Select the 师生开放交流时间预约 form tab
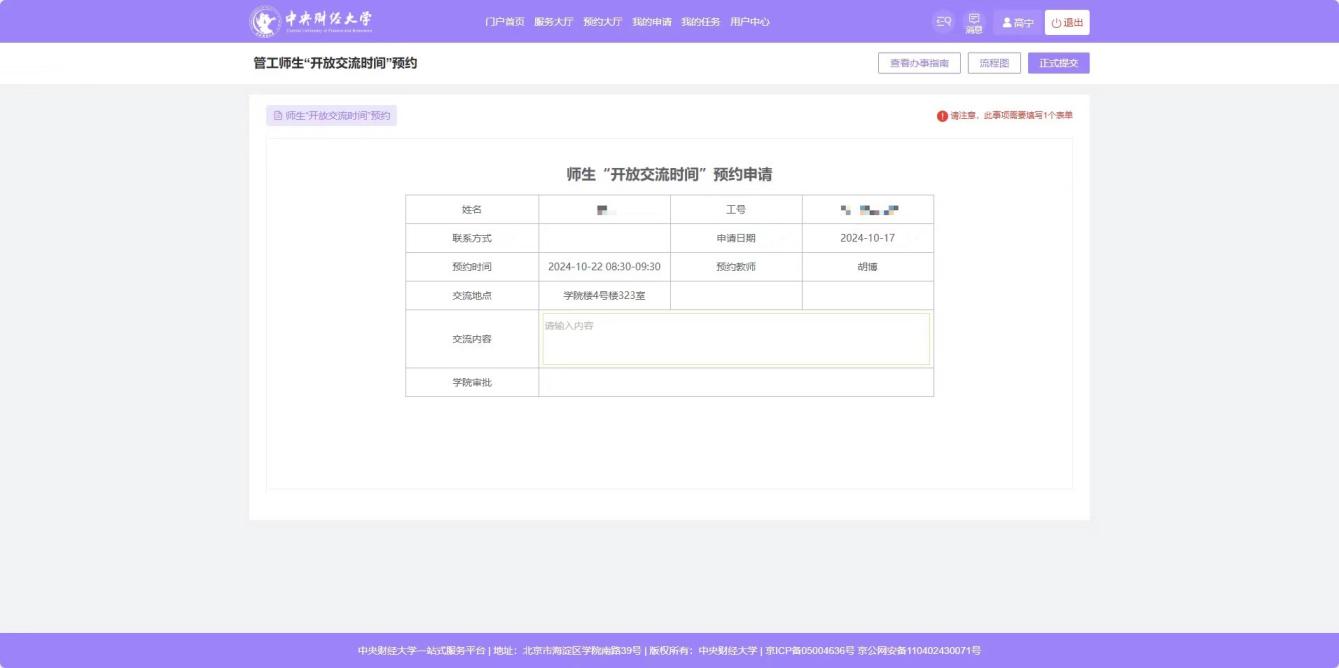 (x=331, y=116)
